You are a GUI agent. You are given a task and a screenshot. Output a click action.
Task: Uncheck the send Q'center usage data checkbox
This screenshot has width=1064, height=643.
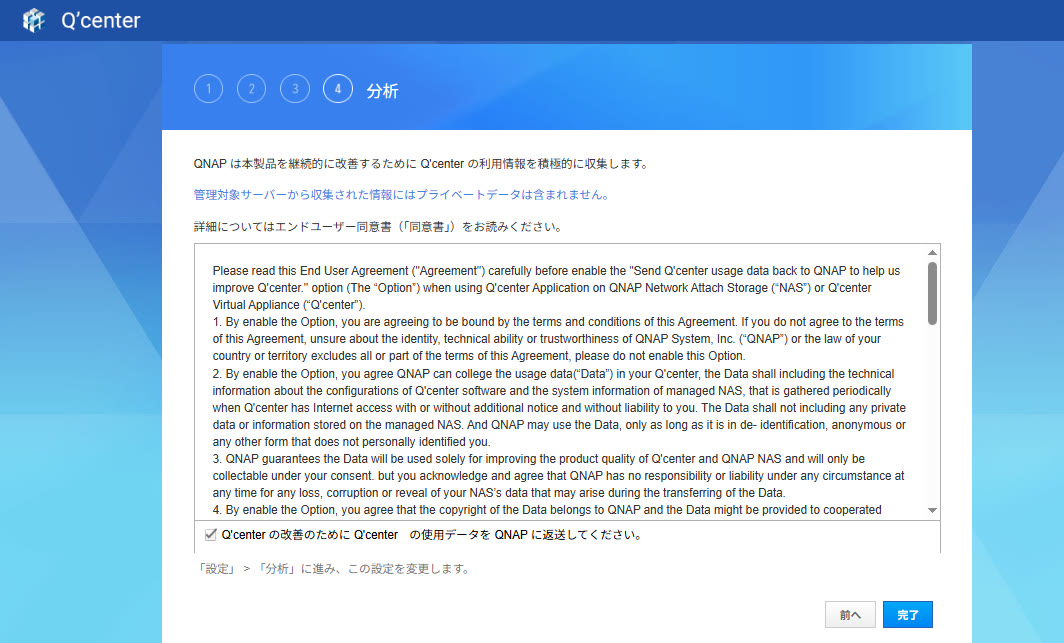(x=210, y=534)
